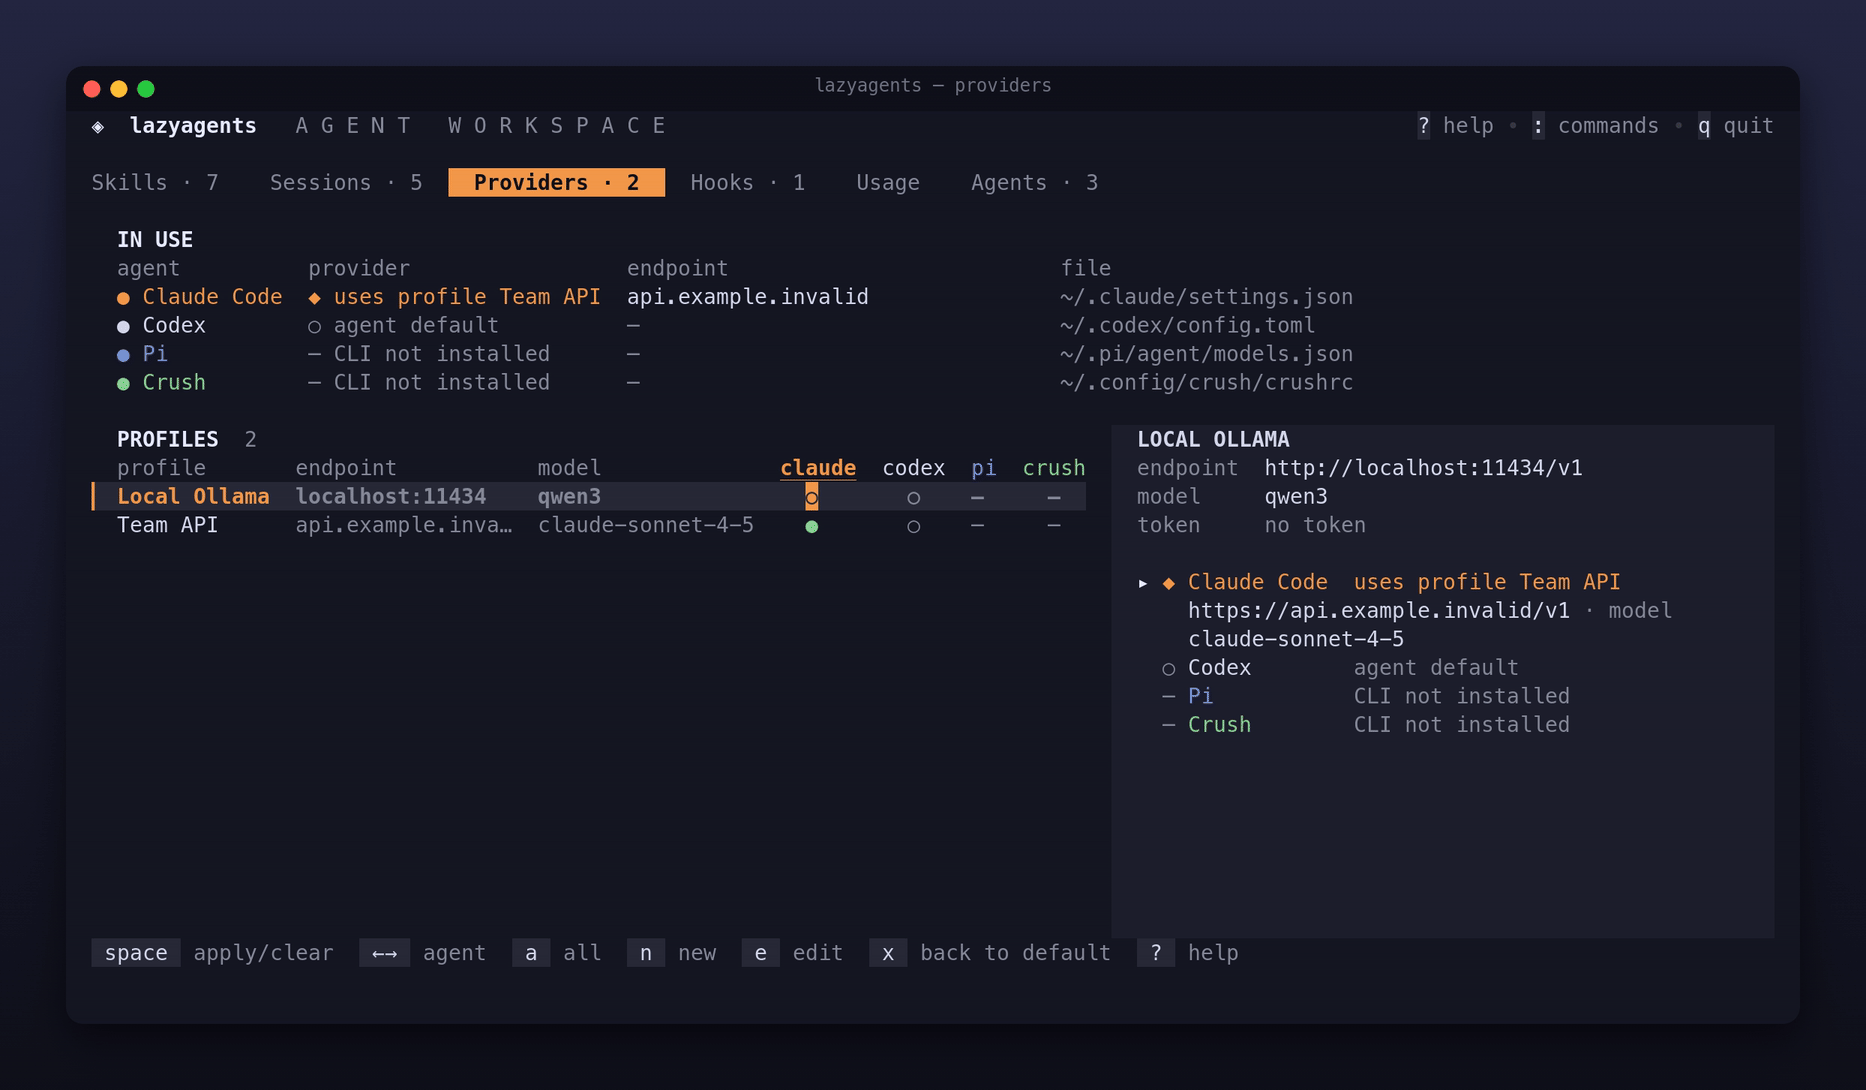
Task: Toggle the crush dash for Team API
Action: pos(1054,526)
